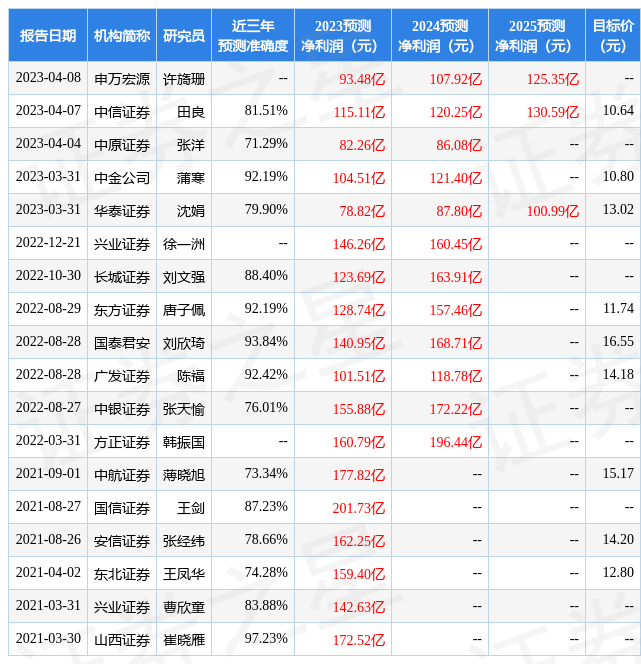Viewport: 641px width, 664px height.
Task: Click the 2023预测净利润 column header
Action: coord(342,36)
